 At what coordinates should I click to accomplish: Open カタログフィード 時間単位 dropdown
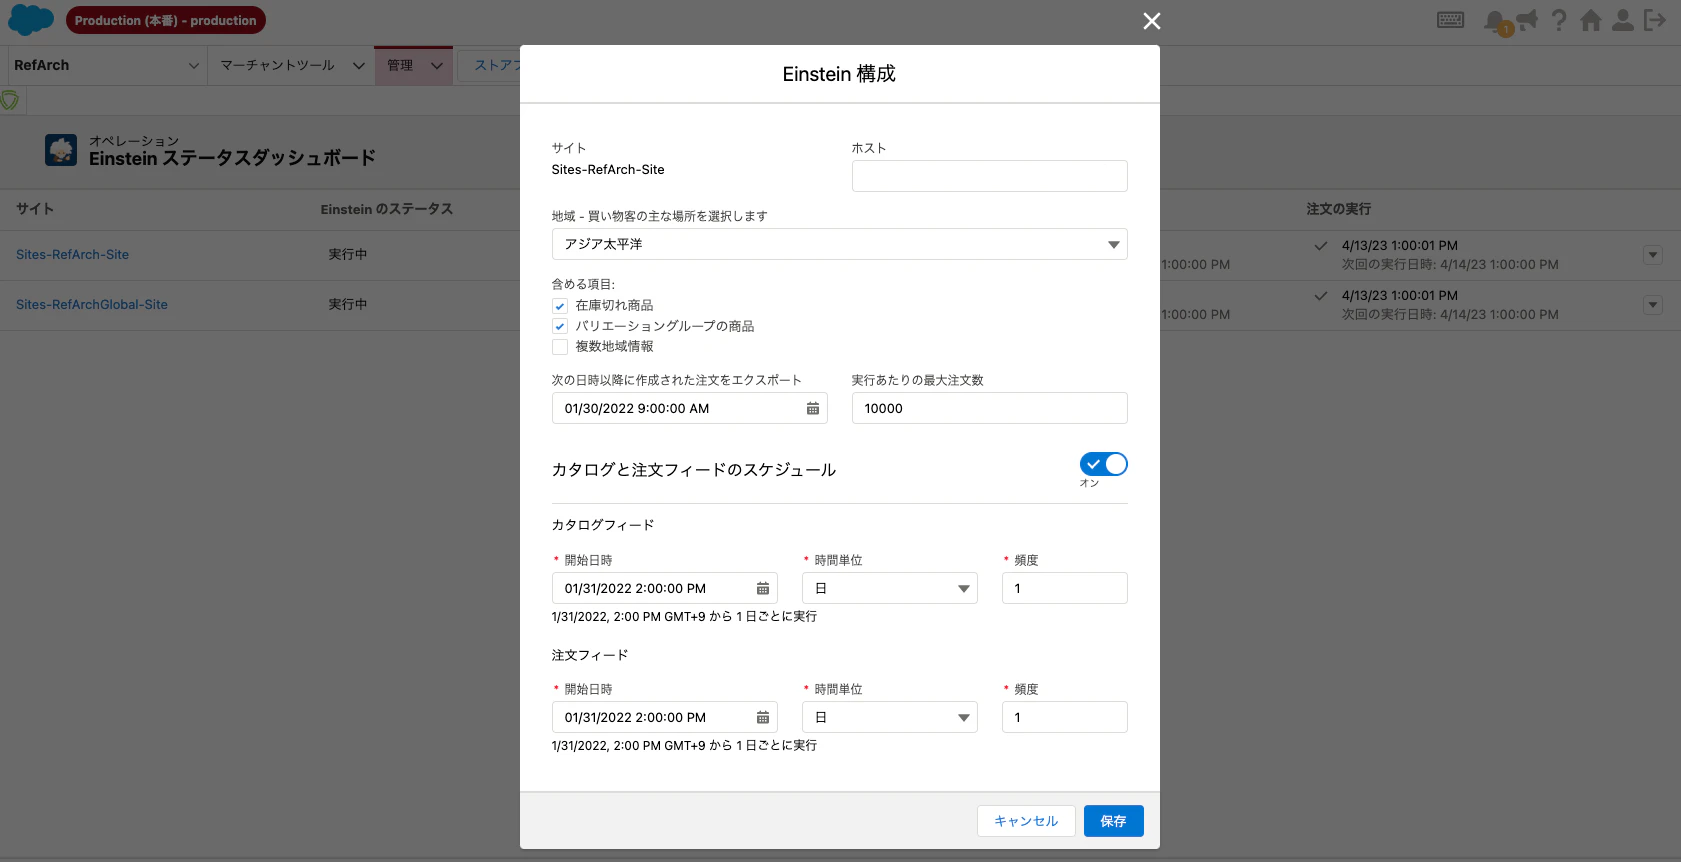click(890, 588)
